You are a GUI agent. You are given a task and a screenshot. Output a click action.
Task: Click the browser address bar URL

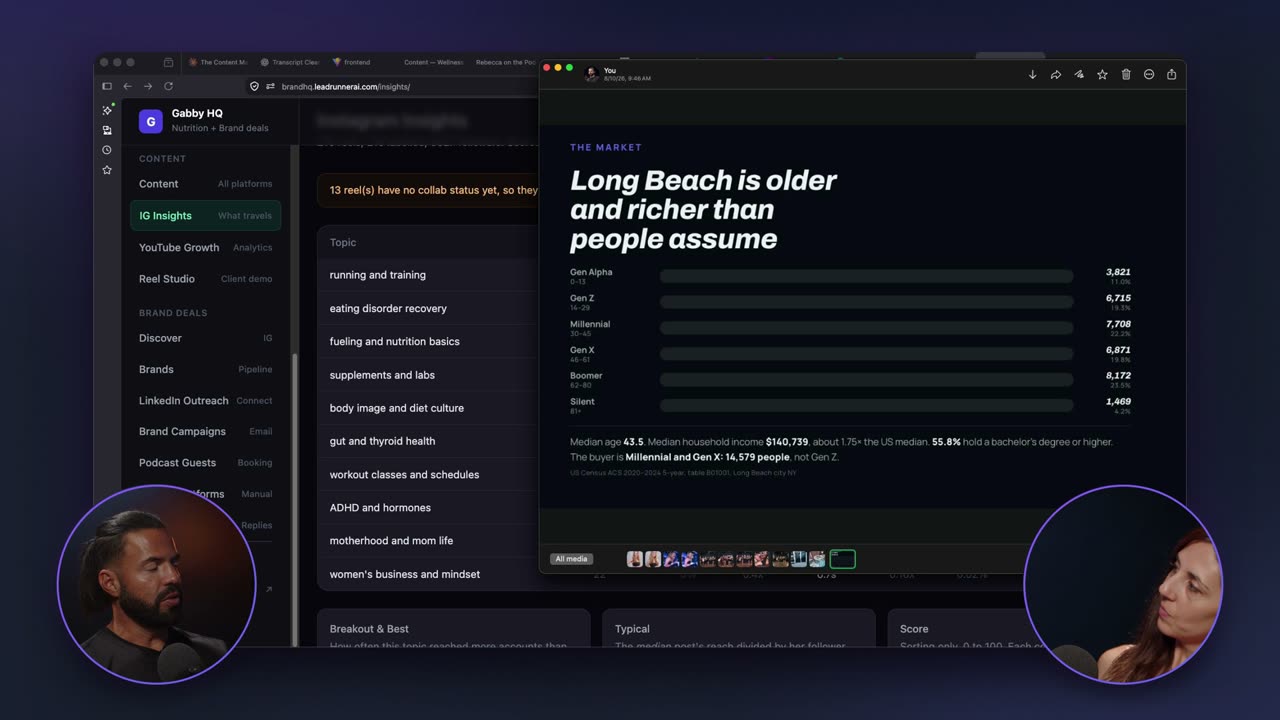tap(346, 87)
